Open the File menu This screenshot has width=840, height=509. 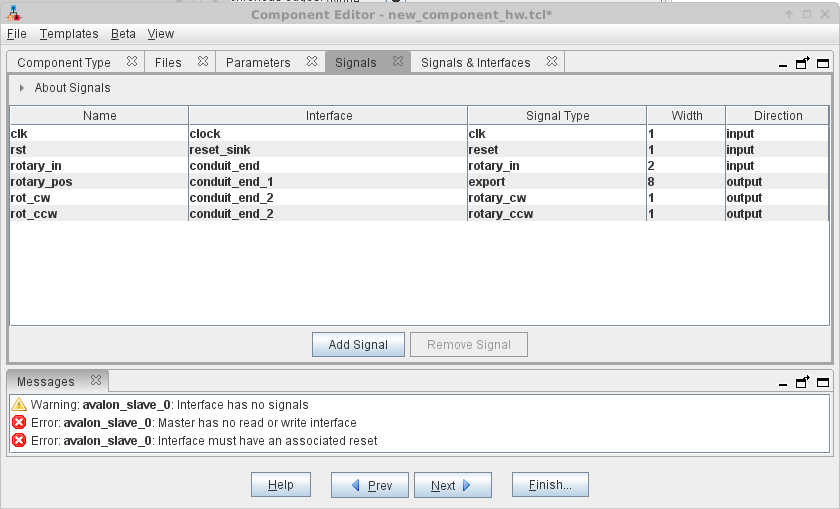(x=16, y=34)
